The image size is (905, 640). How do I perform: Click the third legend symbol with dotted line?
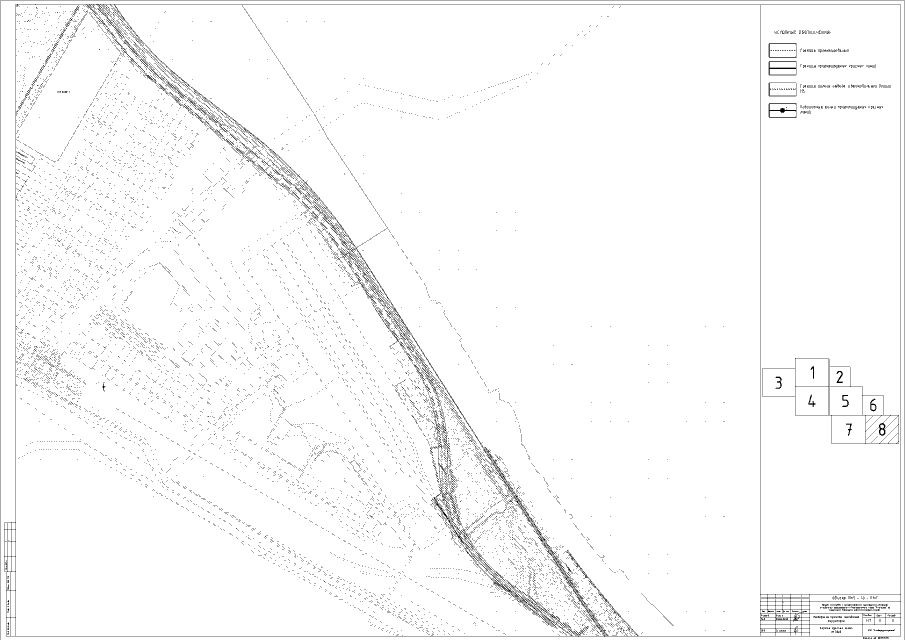click(x=782, y=88)
